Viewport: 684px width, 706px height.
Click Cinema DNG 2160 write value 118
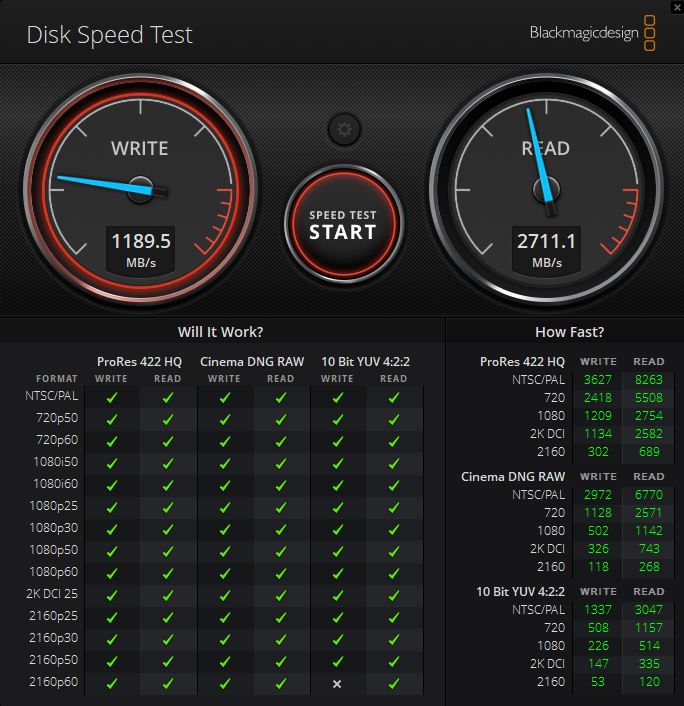coord(598,567)
